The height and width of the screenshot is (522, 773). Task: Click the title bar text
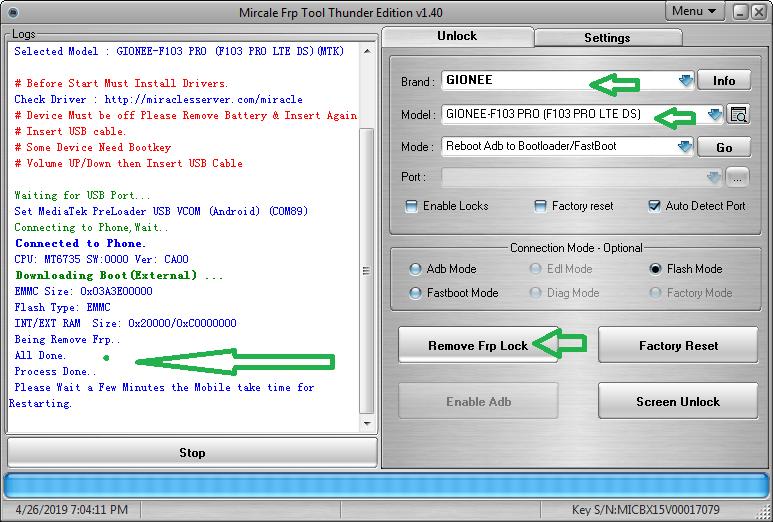pos(341,13)
